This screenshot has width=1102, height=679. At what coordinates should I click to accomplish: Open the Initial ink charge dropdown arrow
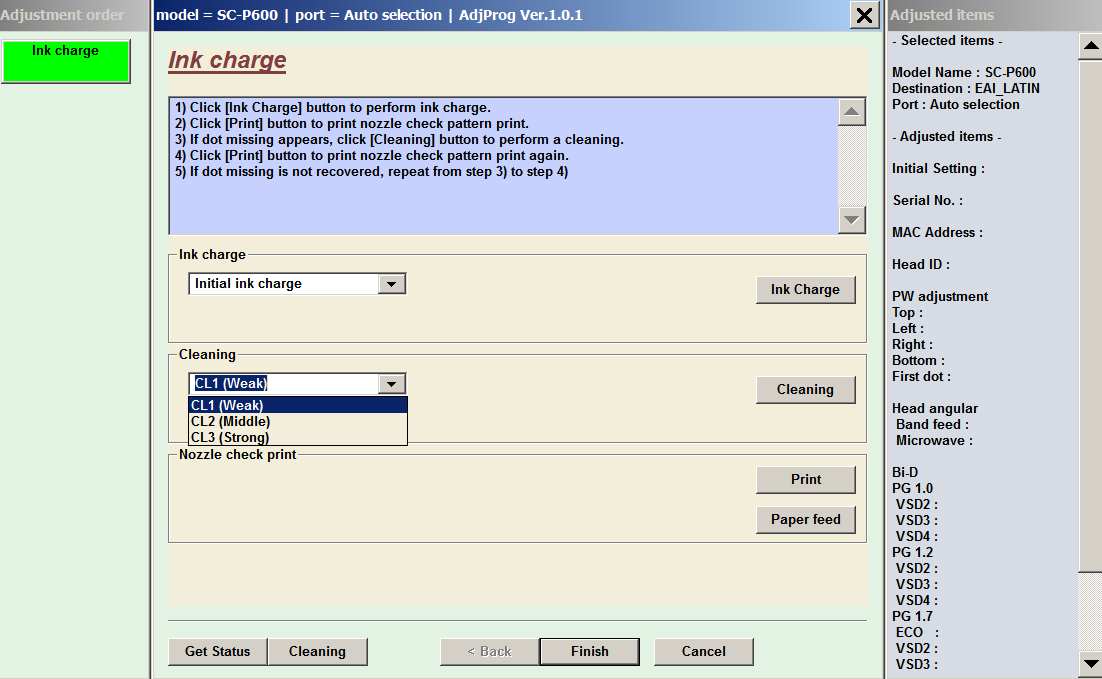click(x=391, y=284)
